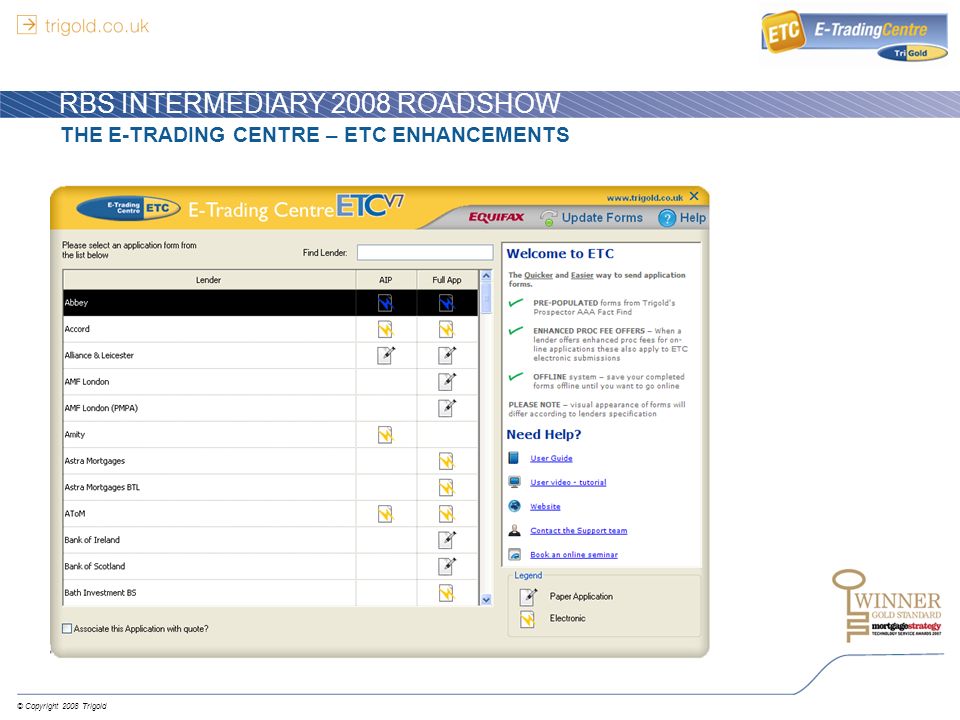Click the blue Help question mark icon
960x720 pixels.
667,218
